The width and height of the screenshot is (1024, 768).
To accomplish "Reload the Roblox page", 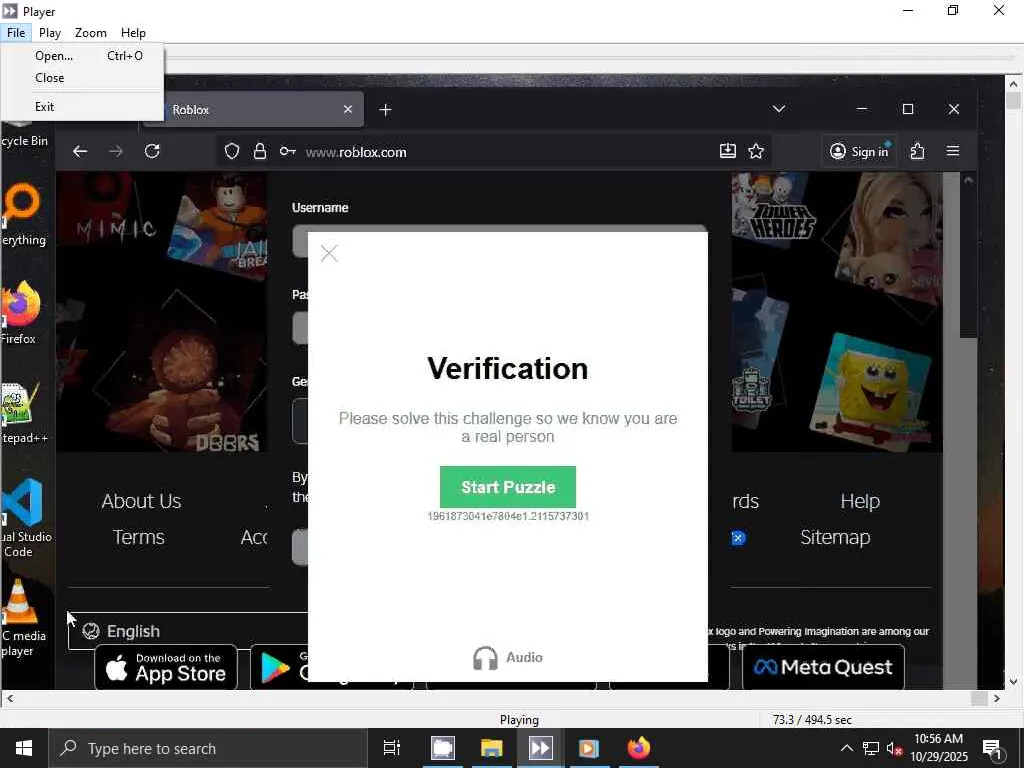I will (152, 152).
